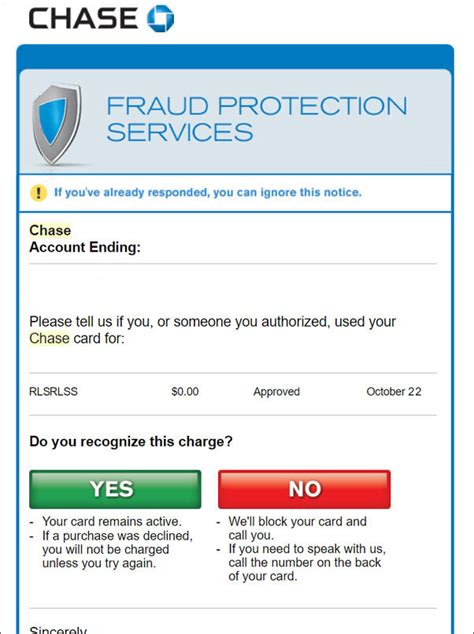The image size is (474, 634).
Task: Click the highlighted Chase account name
Action: [50, 230]
